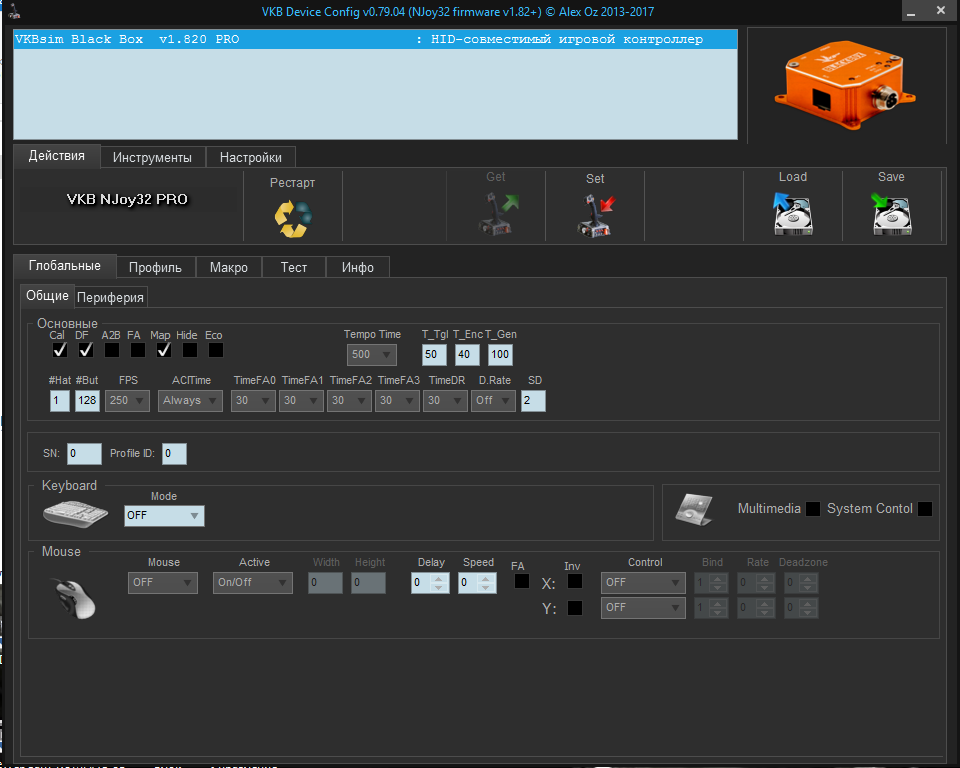Open the AClTime dropdown
The image size is (960, 768).
coord(190,401)
